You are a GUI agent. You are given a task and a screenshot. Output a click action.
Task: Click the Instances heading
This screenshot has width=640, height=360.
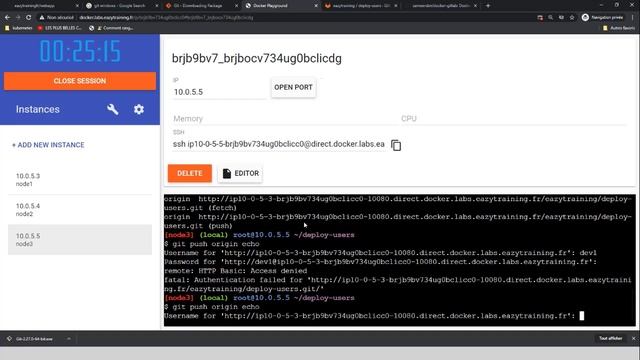(x=38, y=109)
